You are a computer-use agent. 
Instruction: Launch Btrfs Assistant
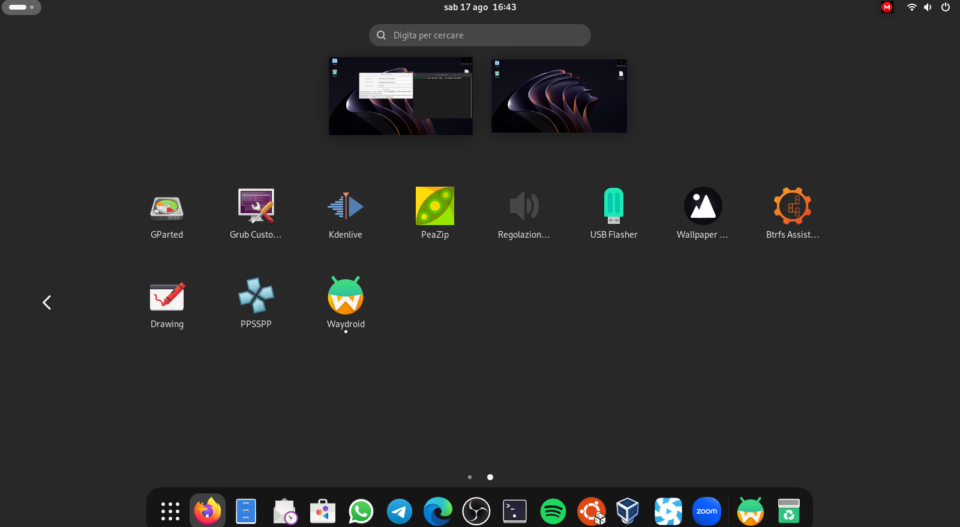tap(792, 206)
